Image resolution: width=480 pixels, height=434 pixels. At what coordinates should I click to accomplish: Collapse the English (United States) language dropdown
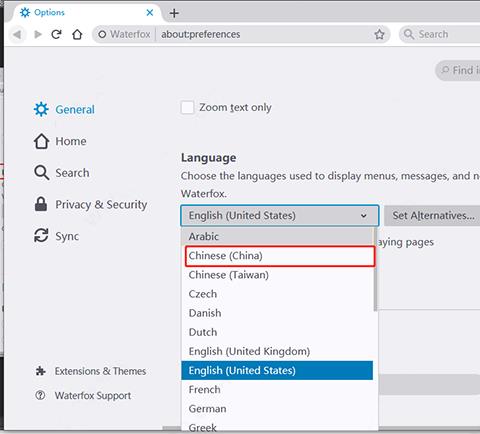coord(280,215)
